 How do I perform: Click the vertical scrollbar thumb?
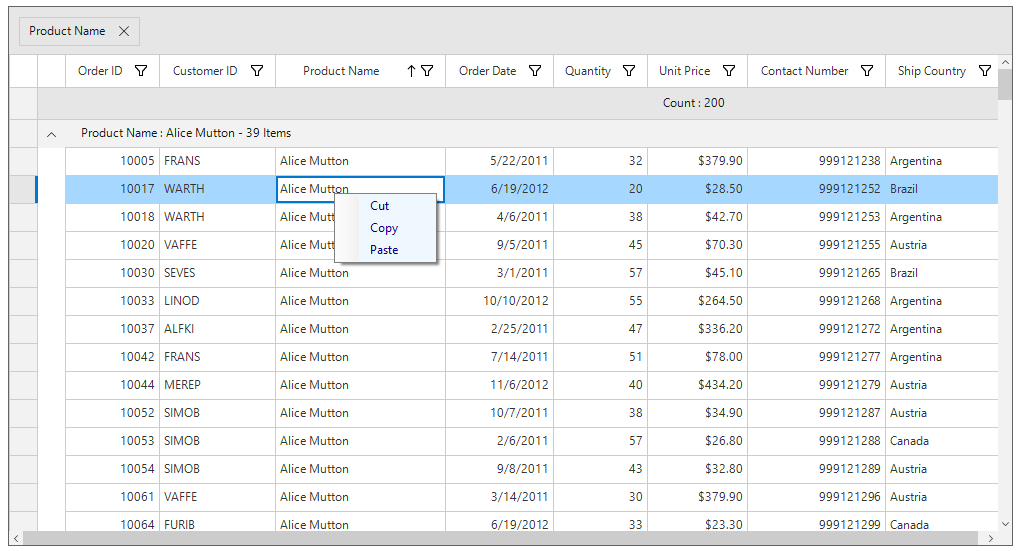[1005, 84]
